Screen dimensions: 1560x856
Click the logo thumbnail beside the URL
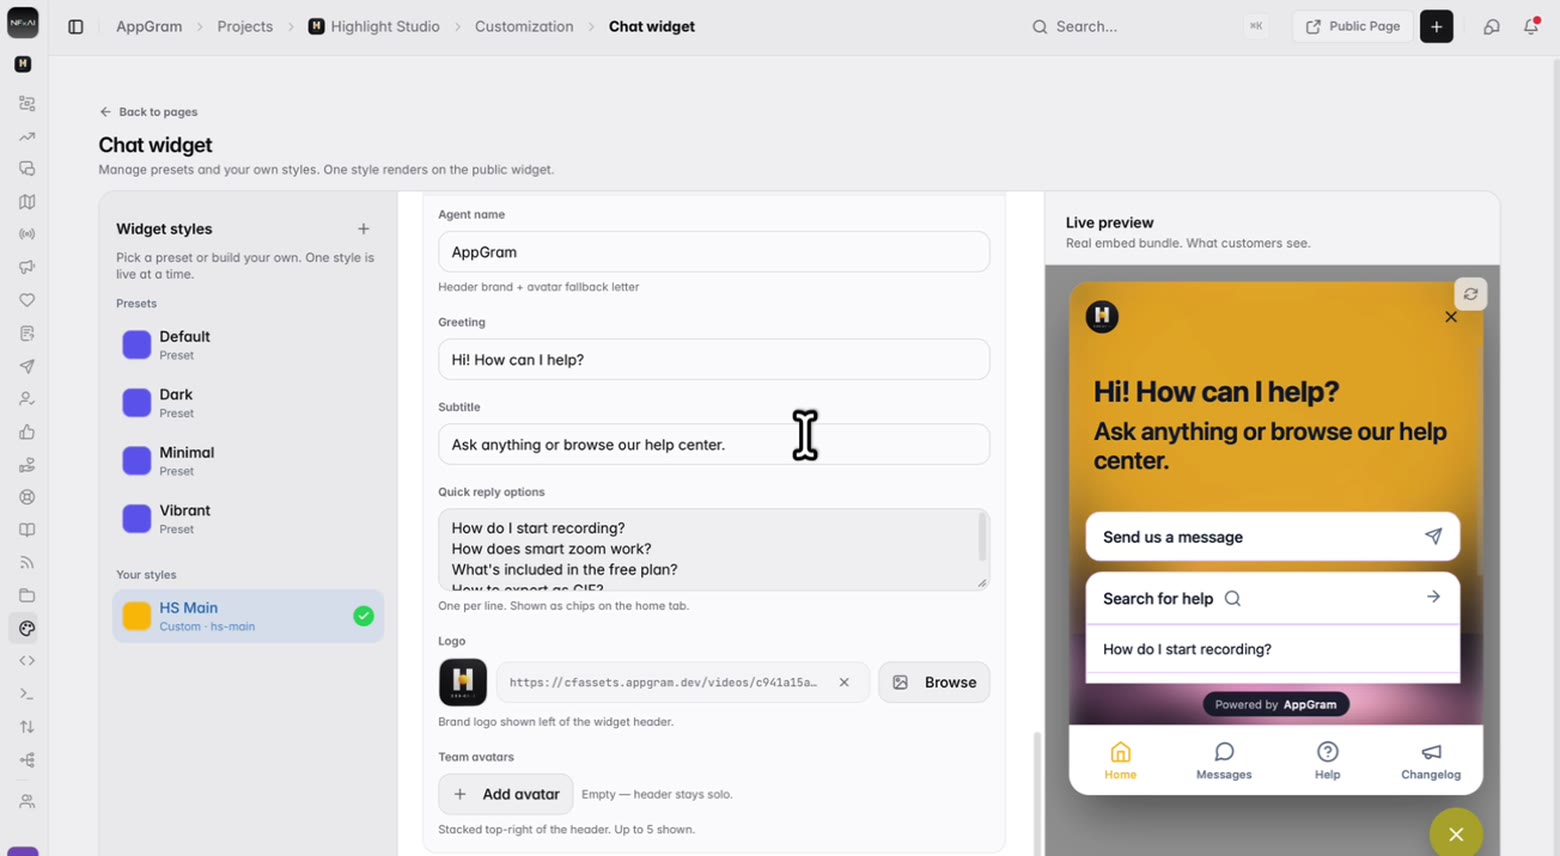tap(463, 682)
